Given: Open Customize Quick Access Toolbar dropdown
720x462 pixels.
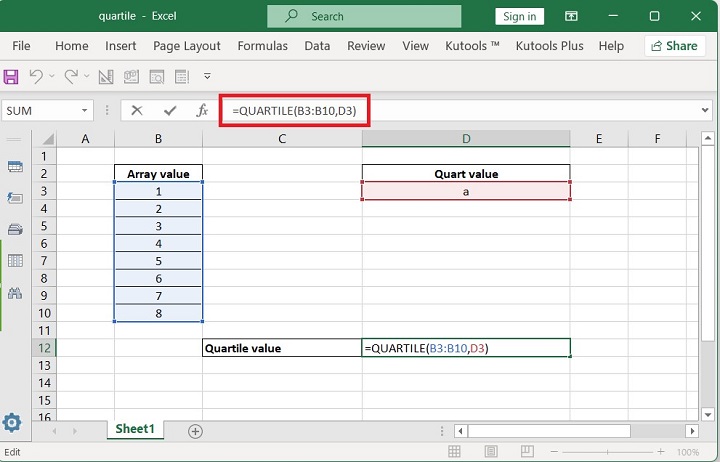Looking at the screenshot, I should click(x=207, y=76).
